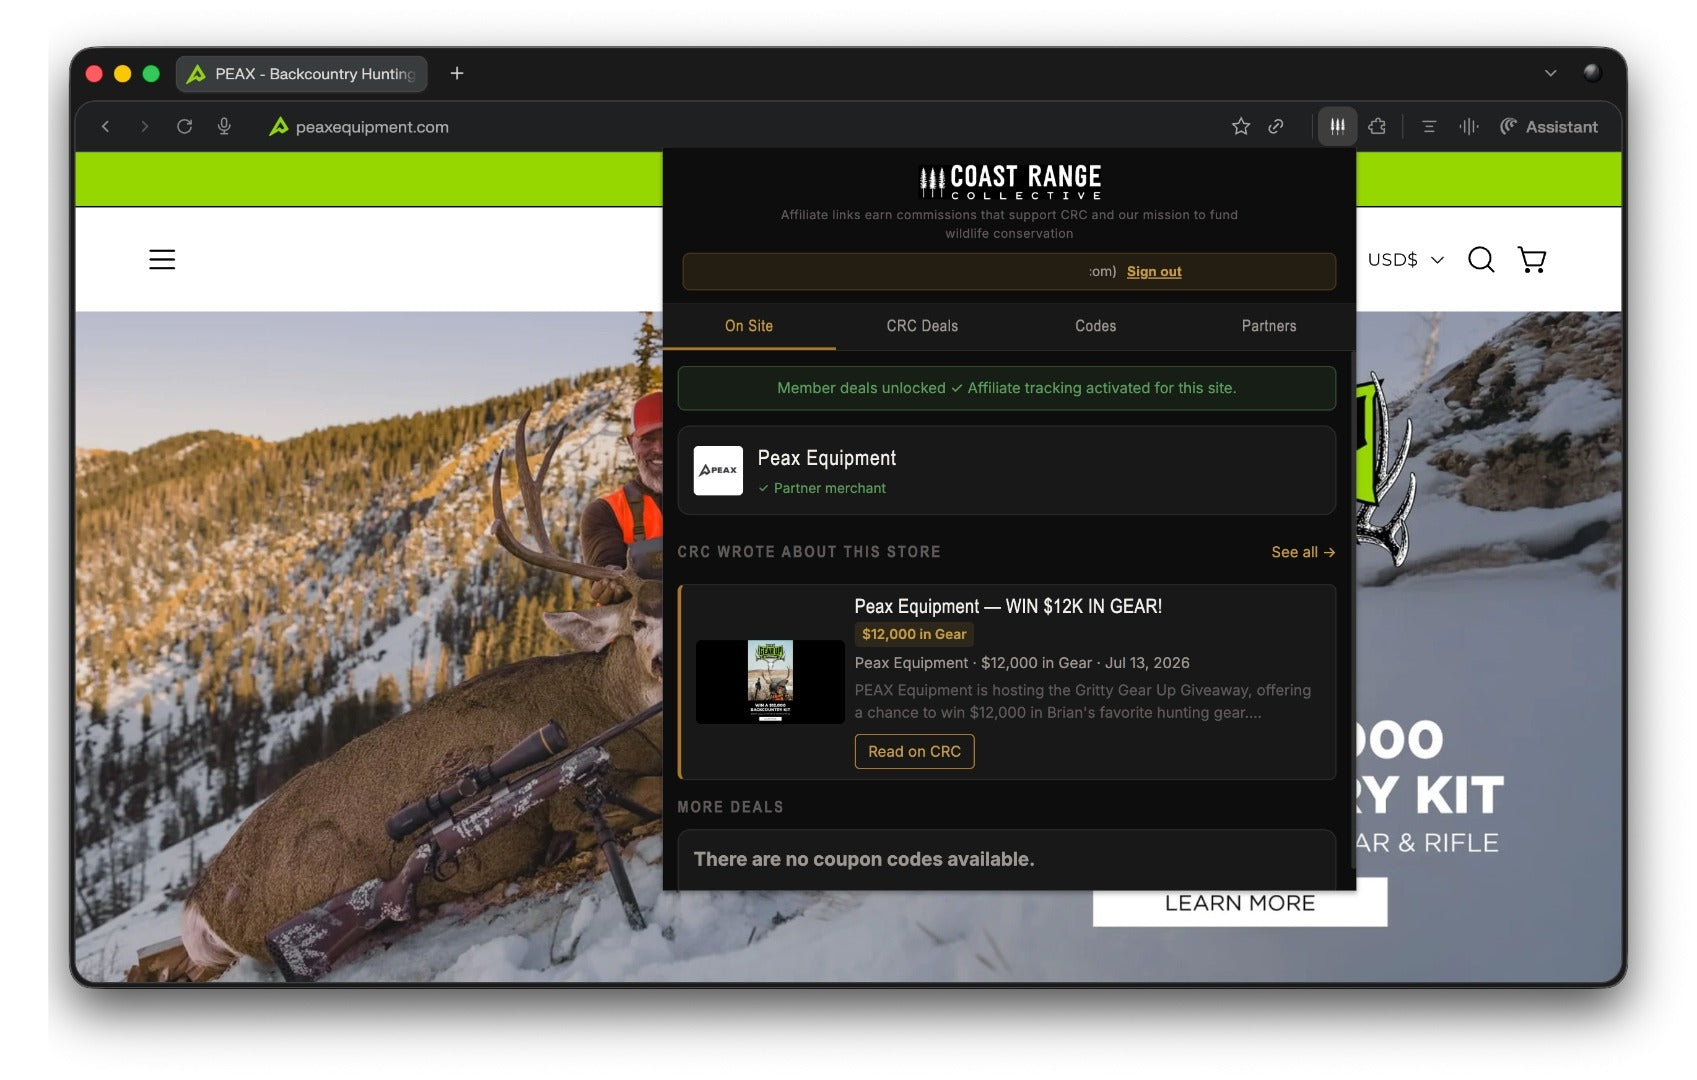Switch to the On Site tab
1697x1080 pixels.
749,326
